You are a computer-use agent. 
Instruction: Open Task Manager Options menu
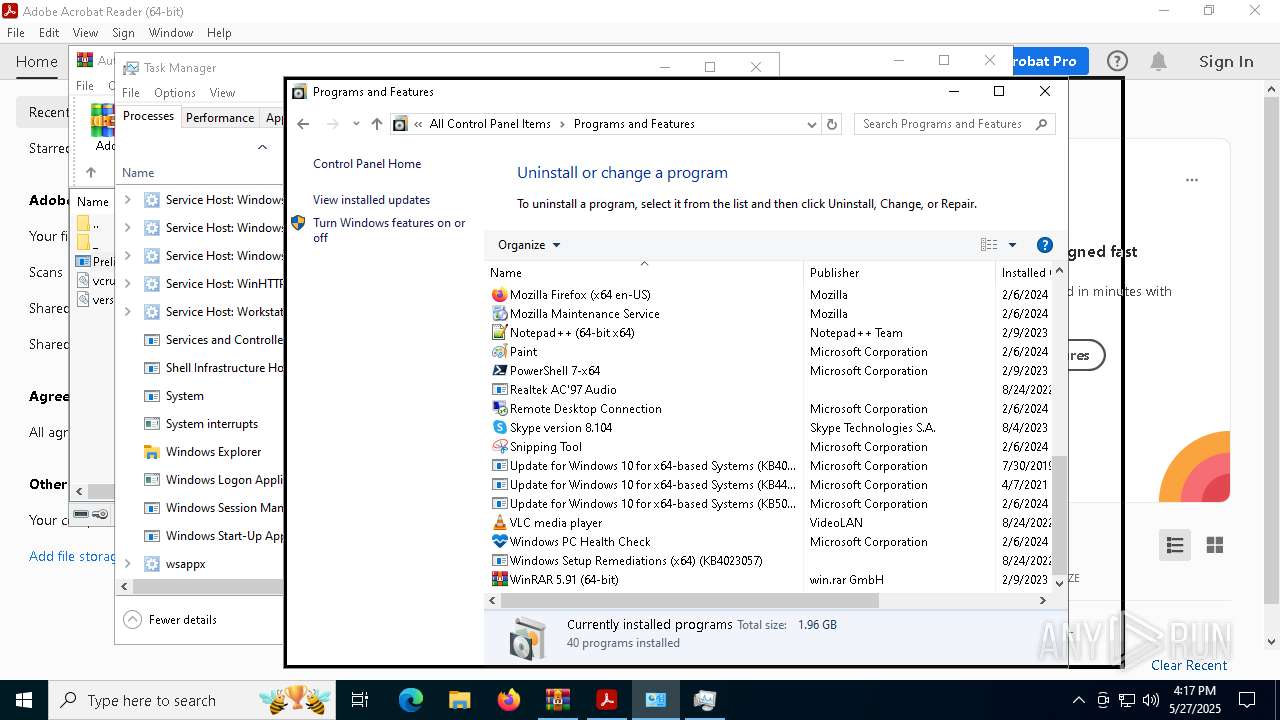pyautogui.click(x=175, y=93)
